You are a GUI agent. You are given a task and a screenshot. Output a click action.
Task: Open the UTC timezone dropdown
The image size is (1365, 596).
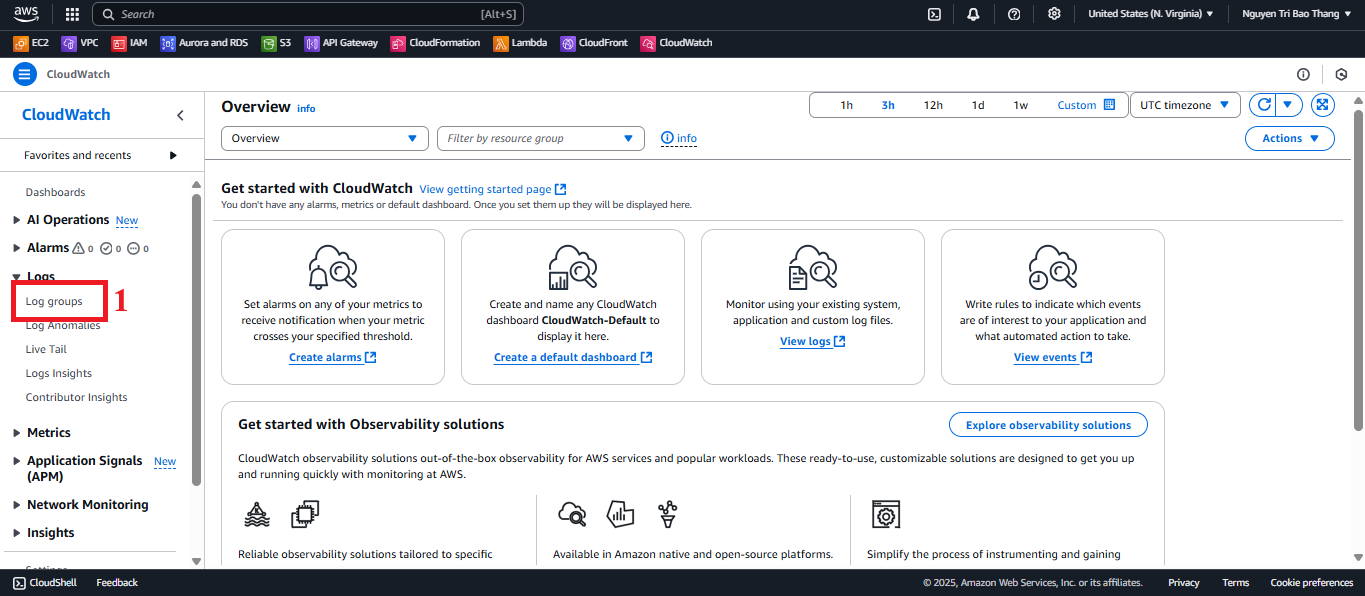point(1185,105)
